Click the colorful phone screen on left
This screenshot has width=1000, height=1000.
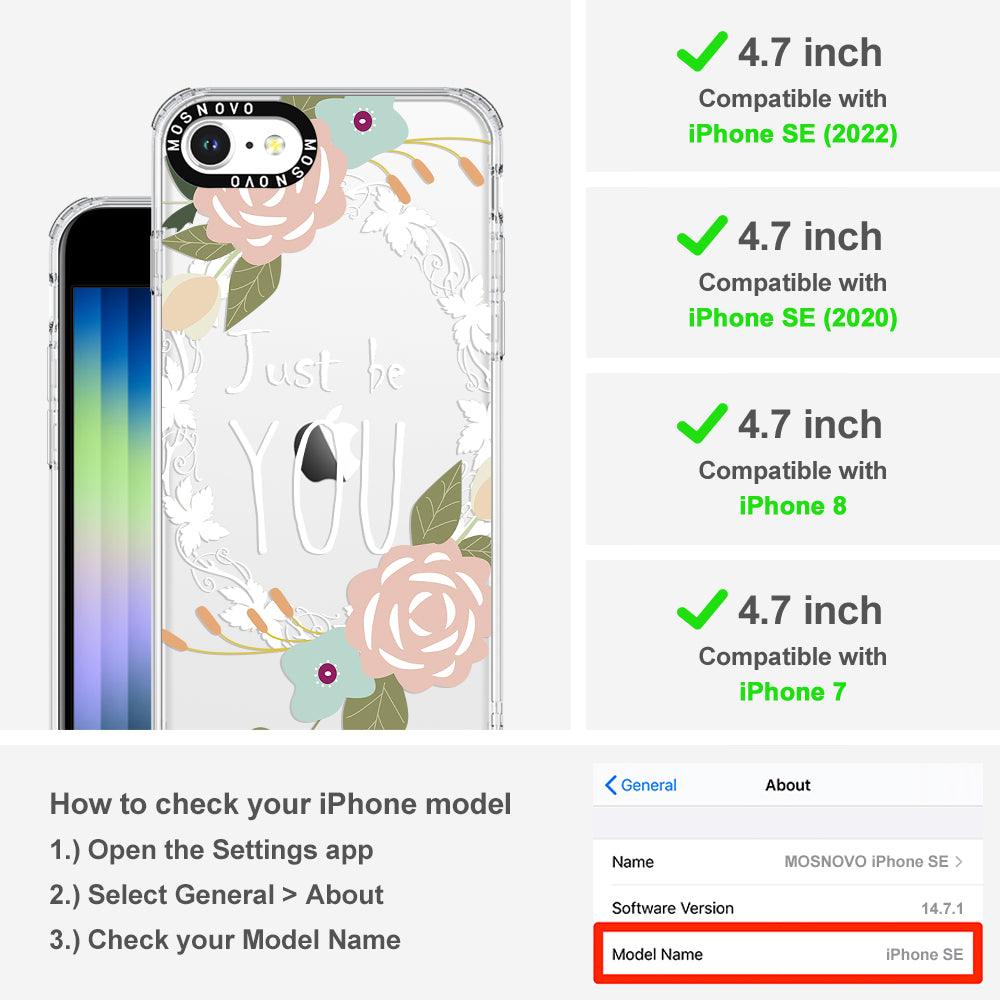coord(112,507)
